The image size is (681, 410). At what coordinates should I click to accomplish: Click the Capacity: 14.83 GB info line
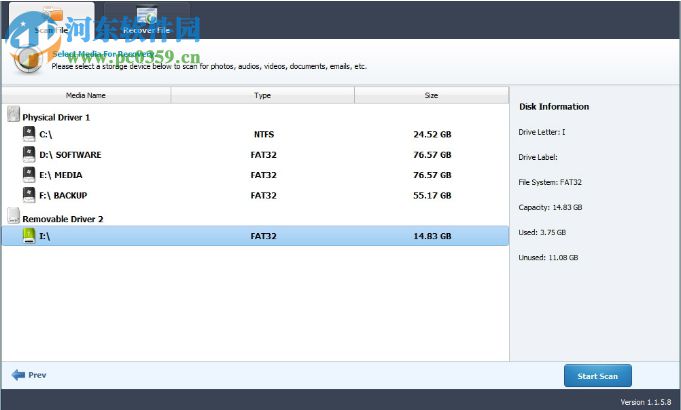550,208
